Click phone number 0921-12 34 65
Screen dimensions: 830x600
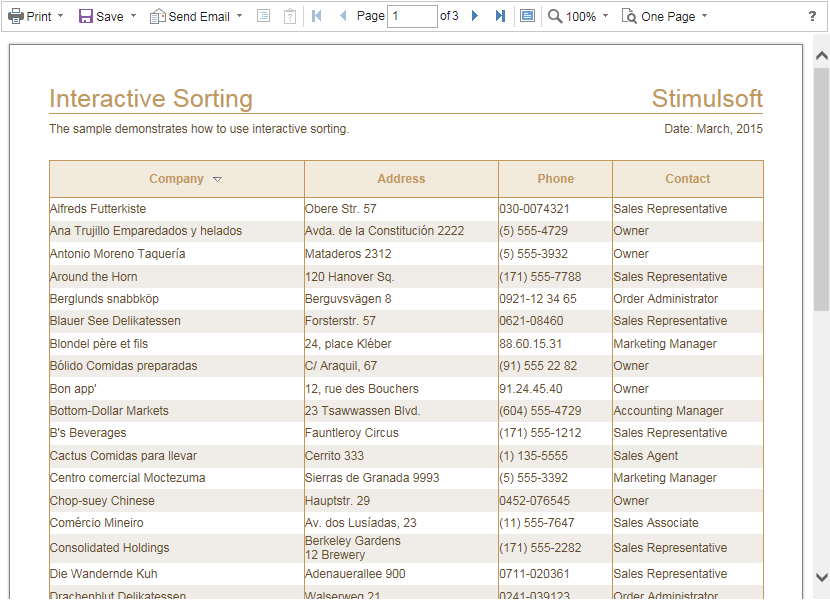pyautogui.click(x=538, y=299)
